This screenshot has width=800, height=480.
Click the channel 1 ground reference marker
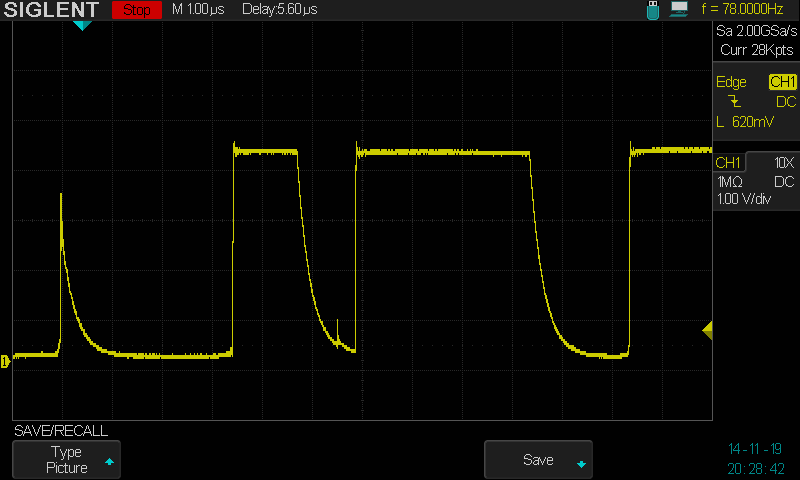[x=5, y=360]
